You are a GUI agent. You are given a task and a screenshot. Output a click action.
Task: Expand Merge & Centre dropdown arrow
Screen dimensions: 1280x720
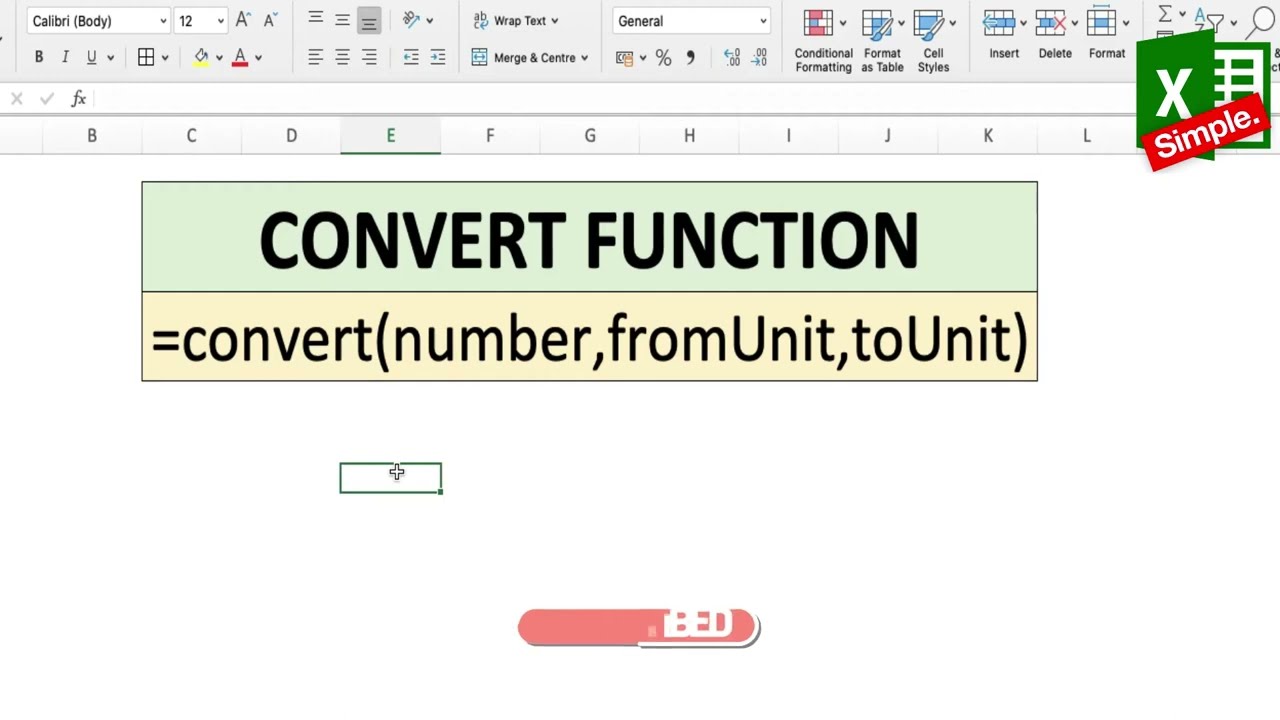pos(584,58)
